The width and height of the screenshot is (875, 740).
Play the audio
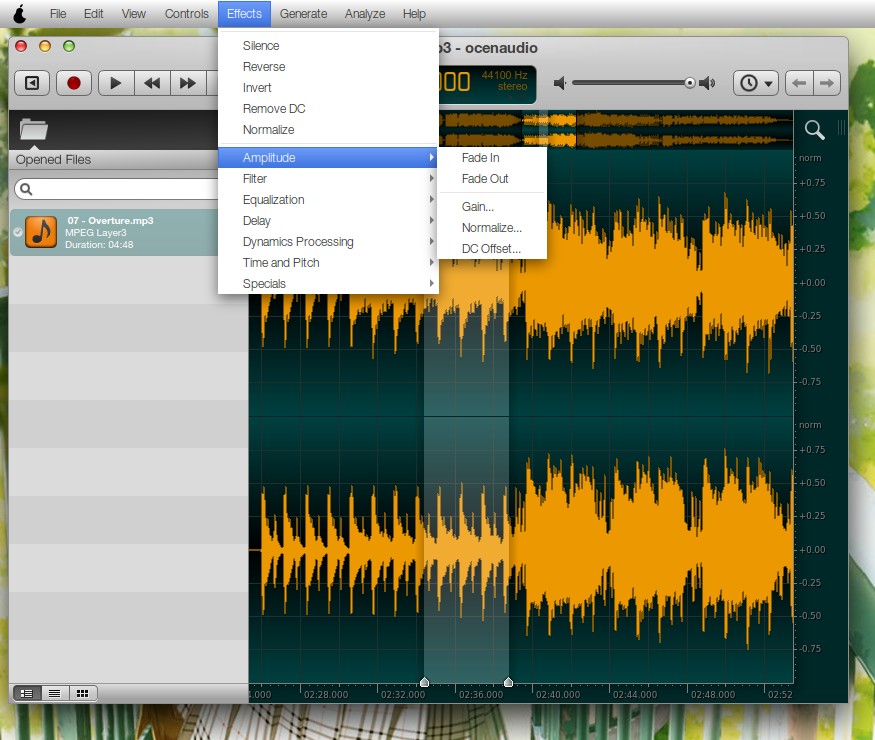coord(116,83)
